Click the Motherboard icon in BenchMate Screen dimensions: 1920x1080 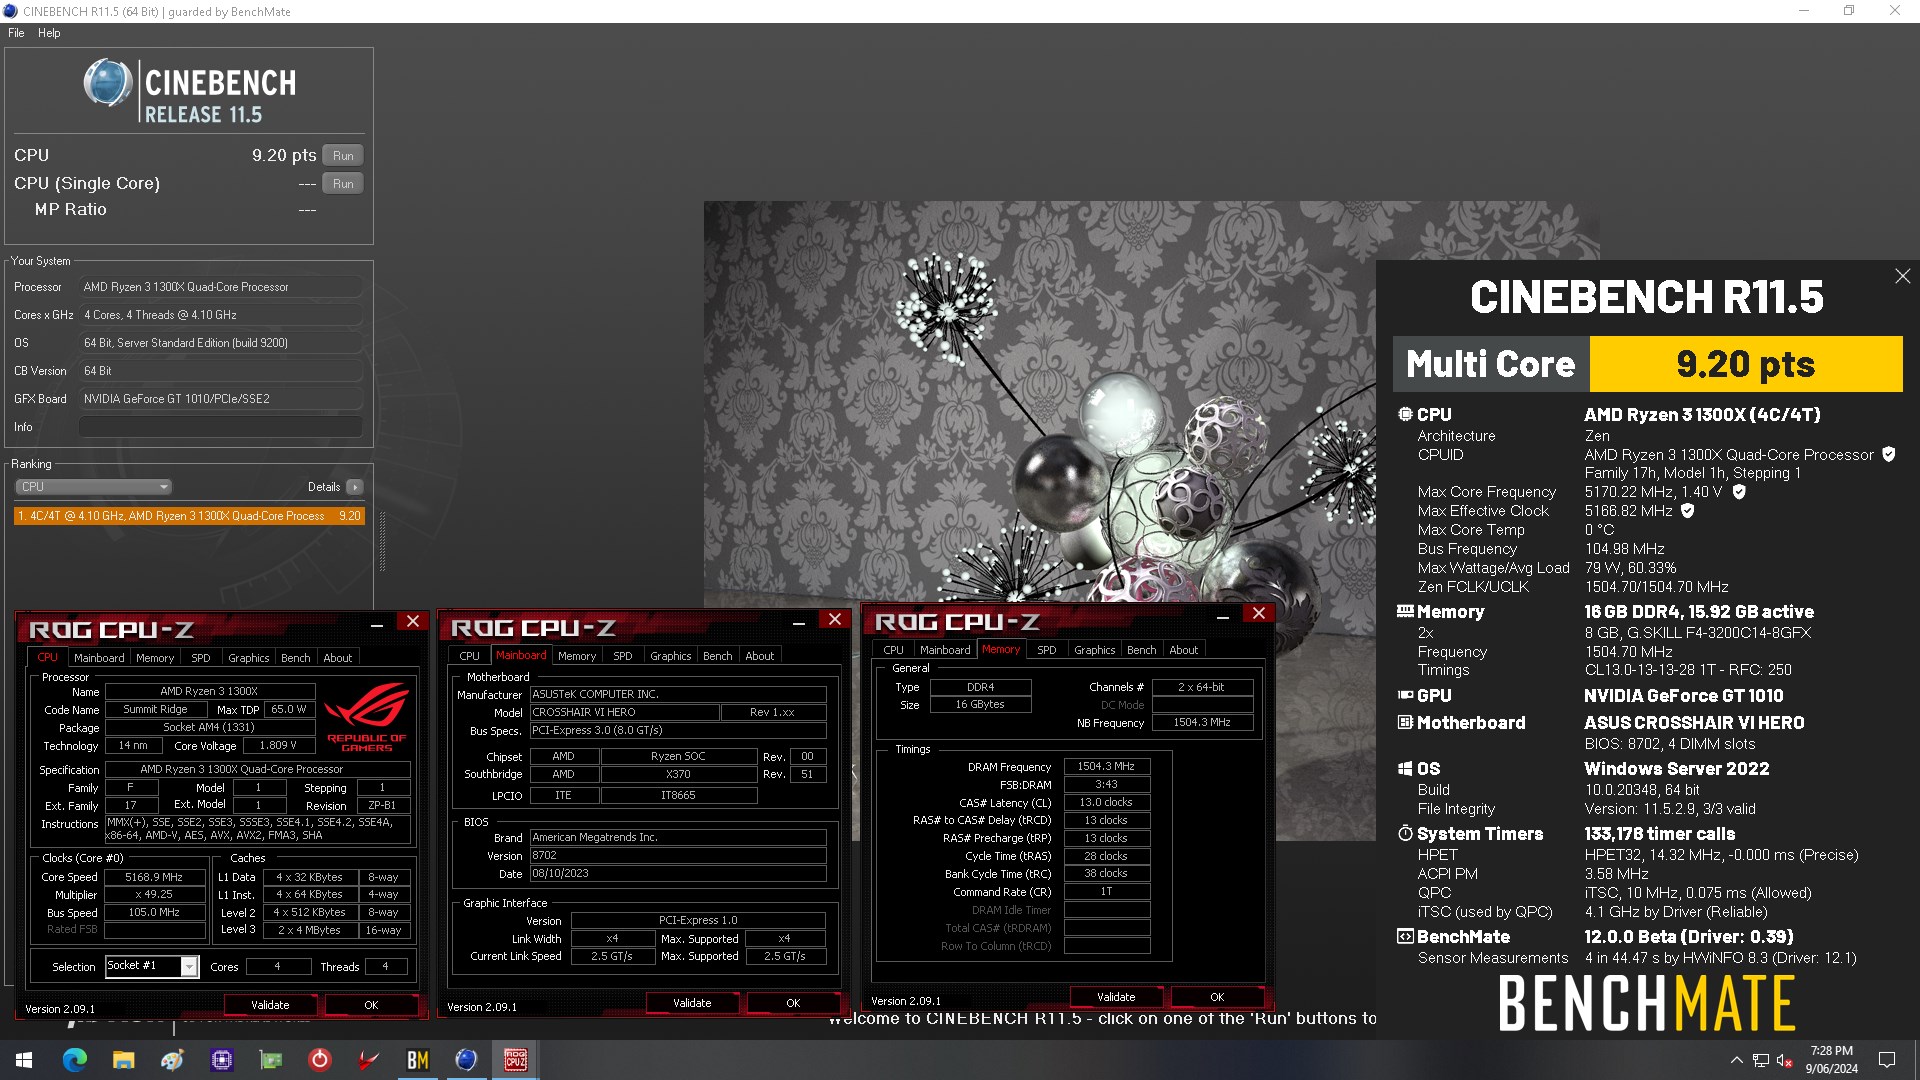click(1405, 722)
